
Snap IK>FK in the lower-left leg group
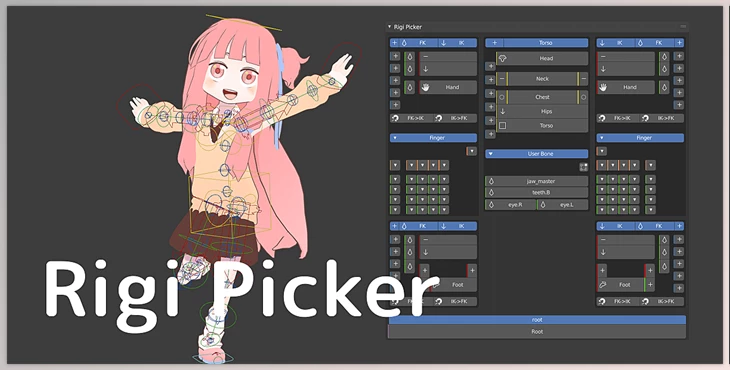[455, 302]
